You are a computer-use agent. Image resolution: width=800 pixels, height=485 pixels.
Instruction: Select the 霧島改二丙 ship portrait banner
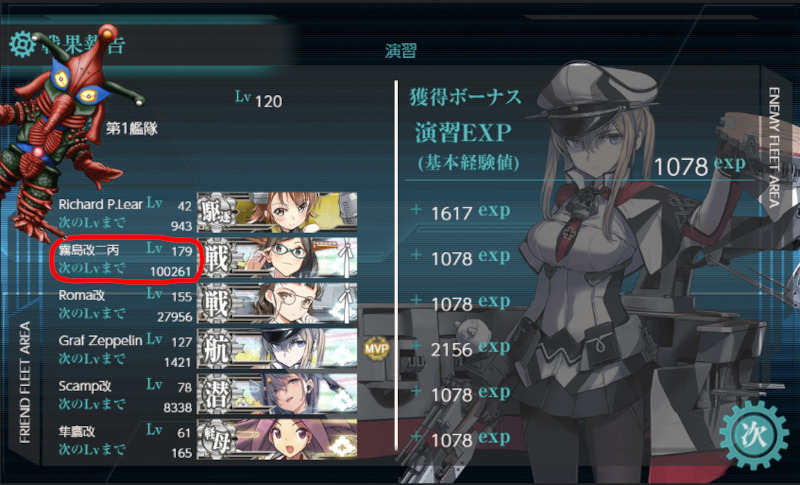point(277,258)
